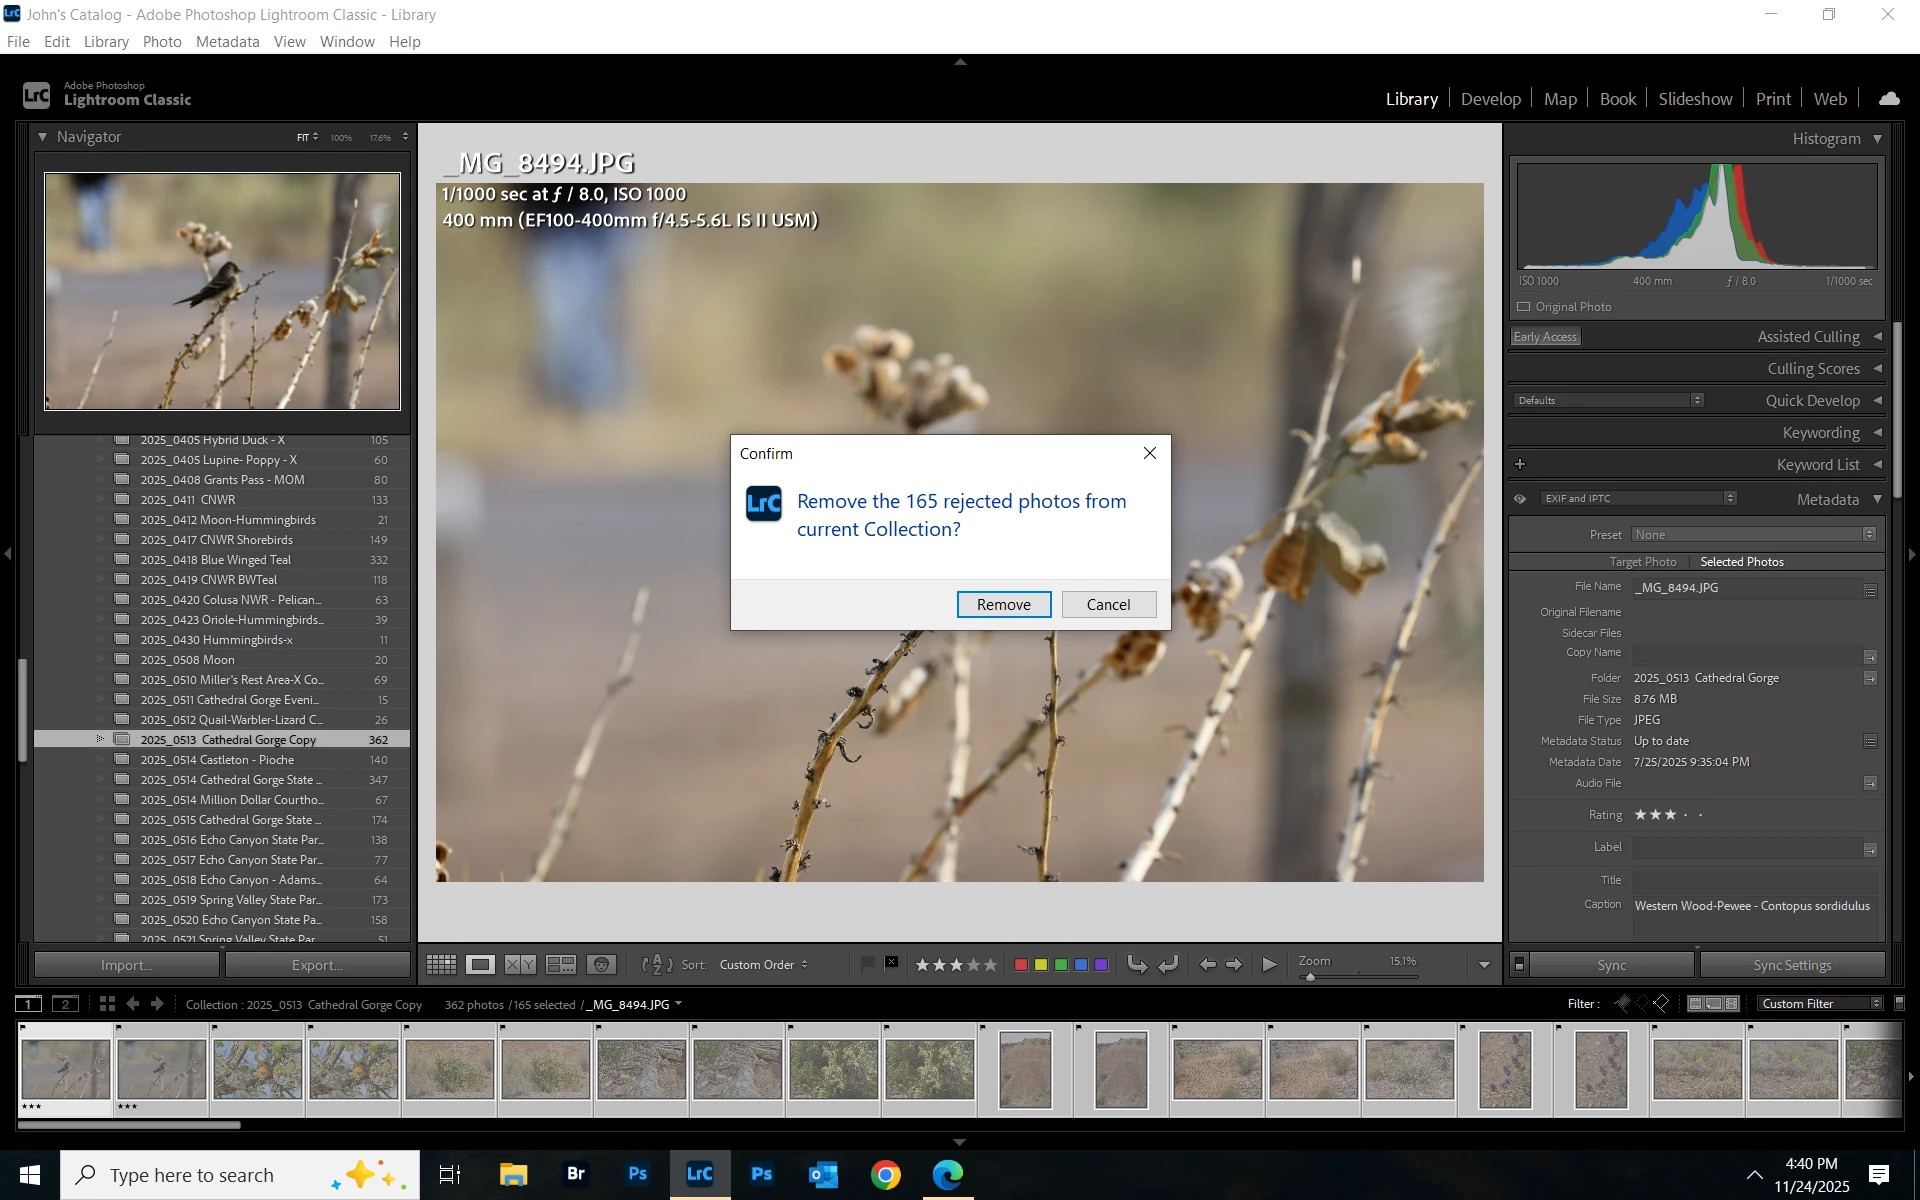Screen dimensions: 1920x1200
Task: Rotate photo counter-clockwise
Action: click(1137, 964)
